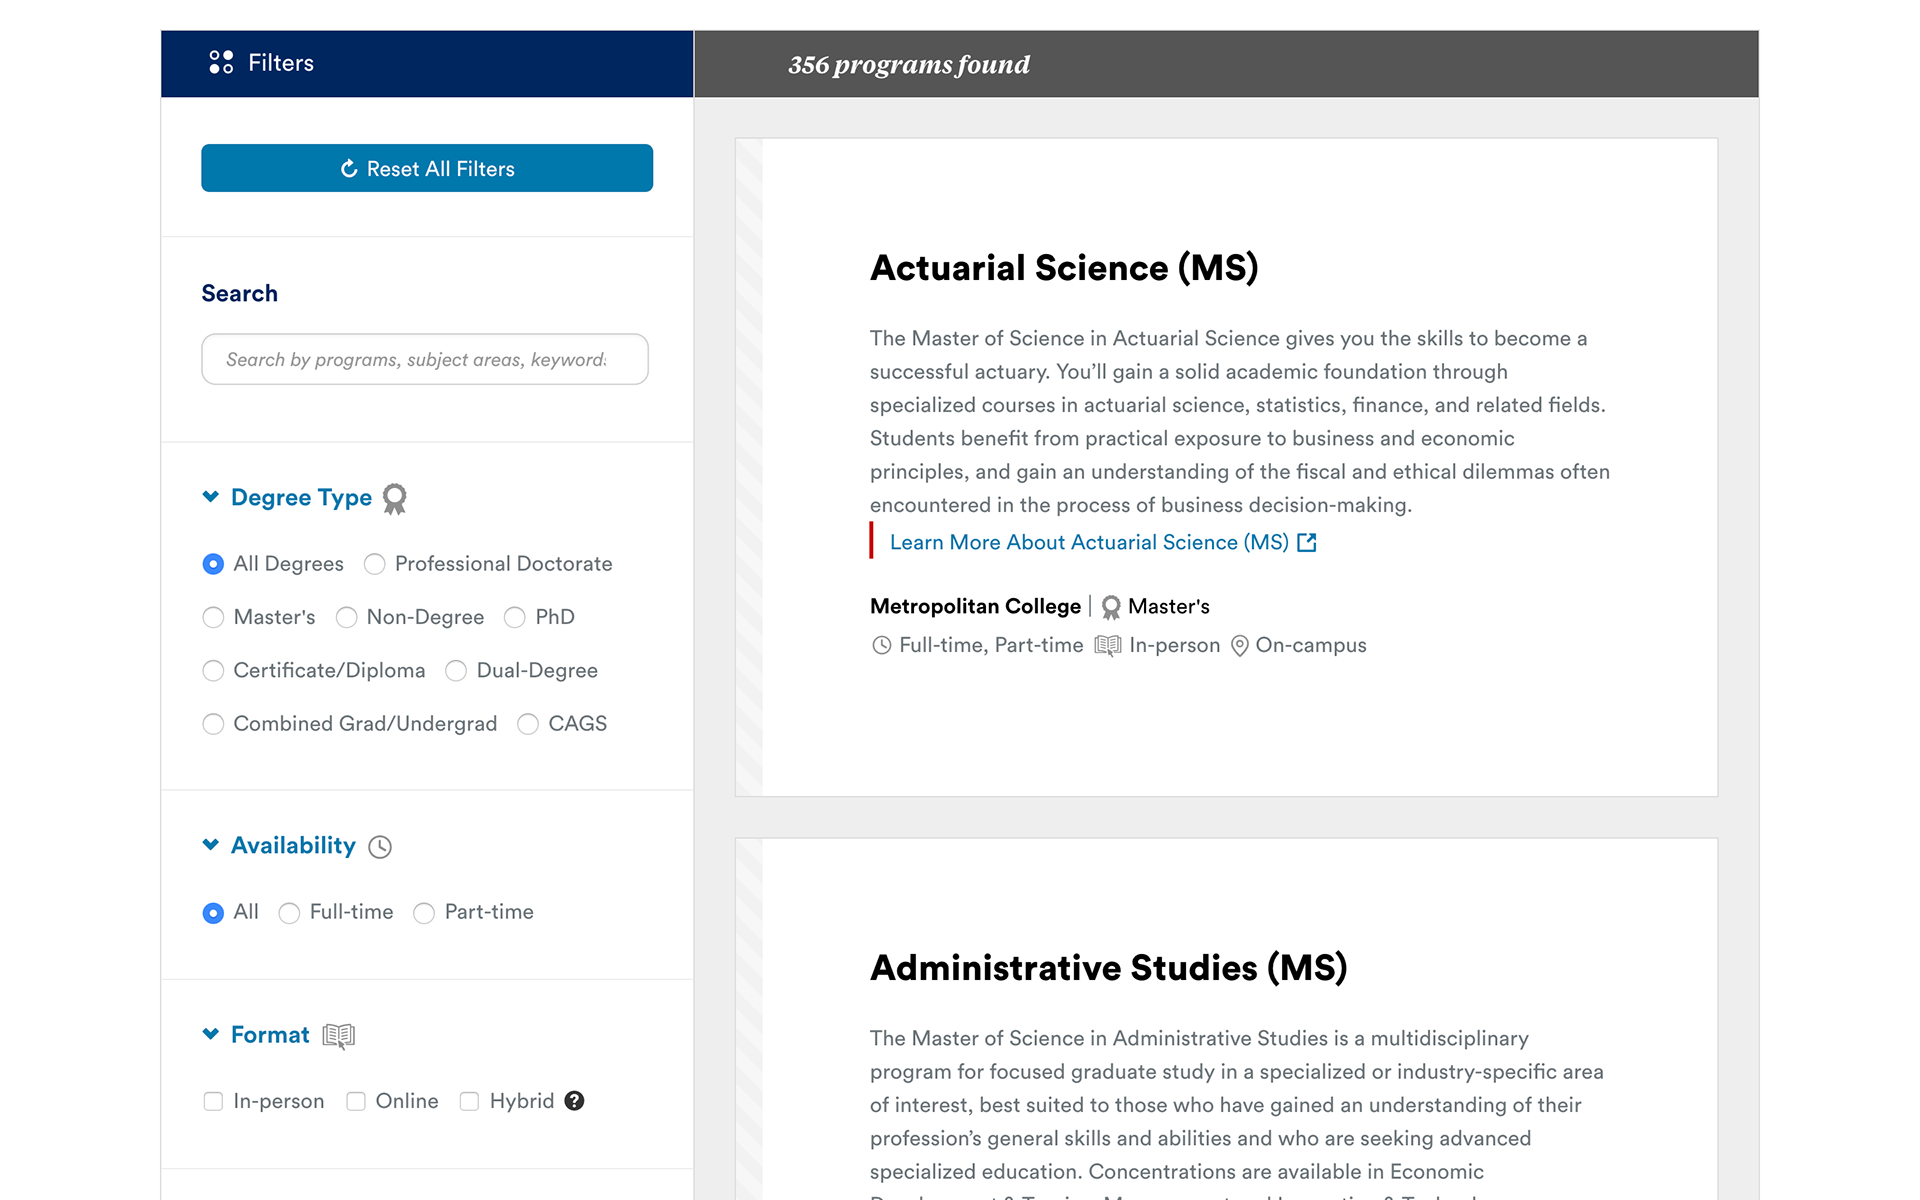Click the Reset All Filters button
Screen dimensions: 1920x1200
tap(427, 168)
